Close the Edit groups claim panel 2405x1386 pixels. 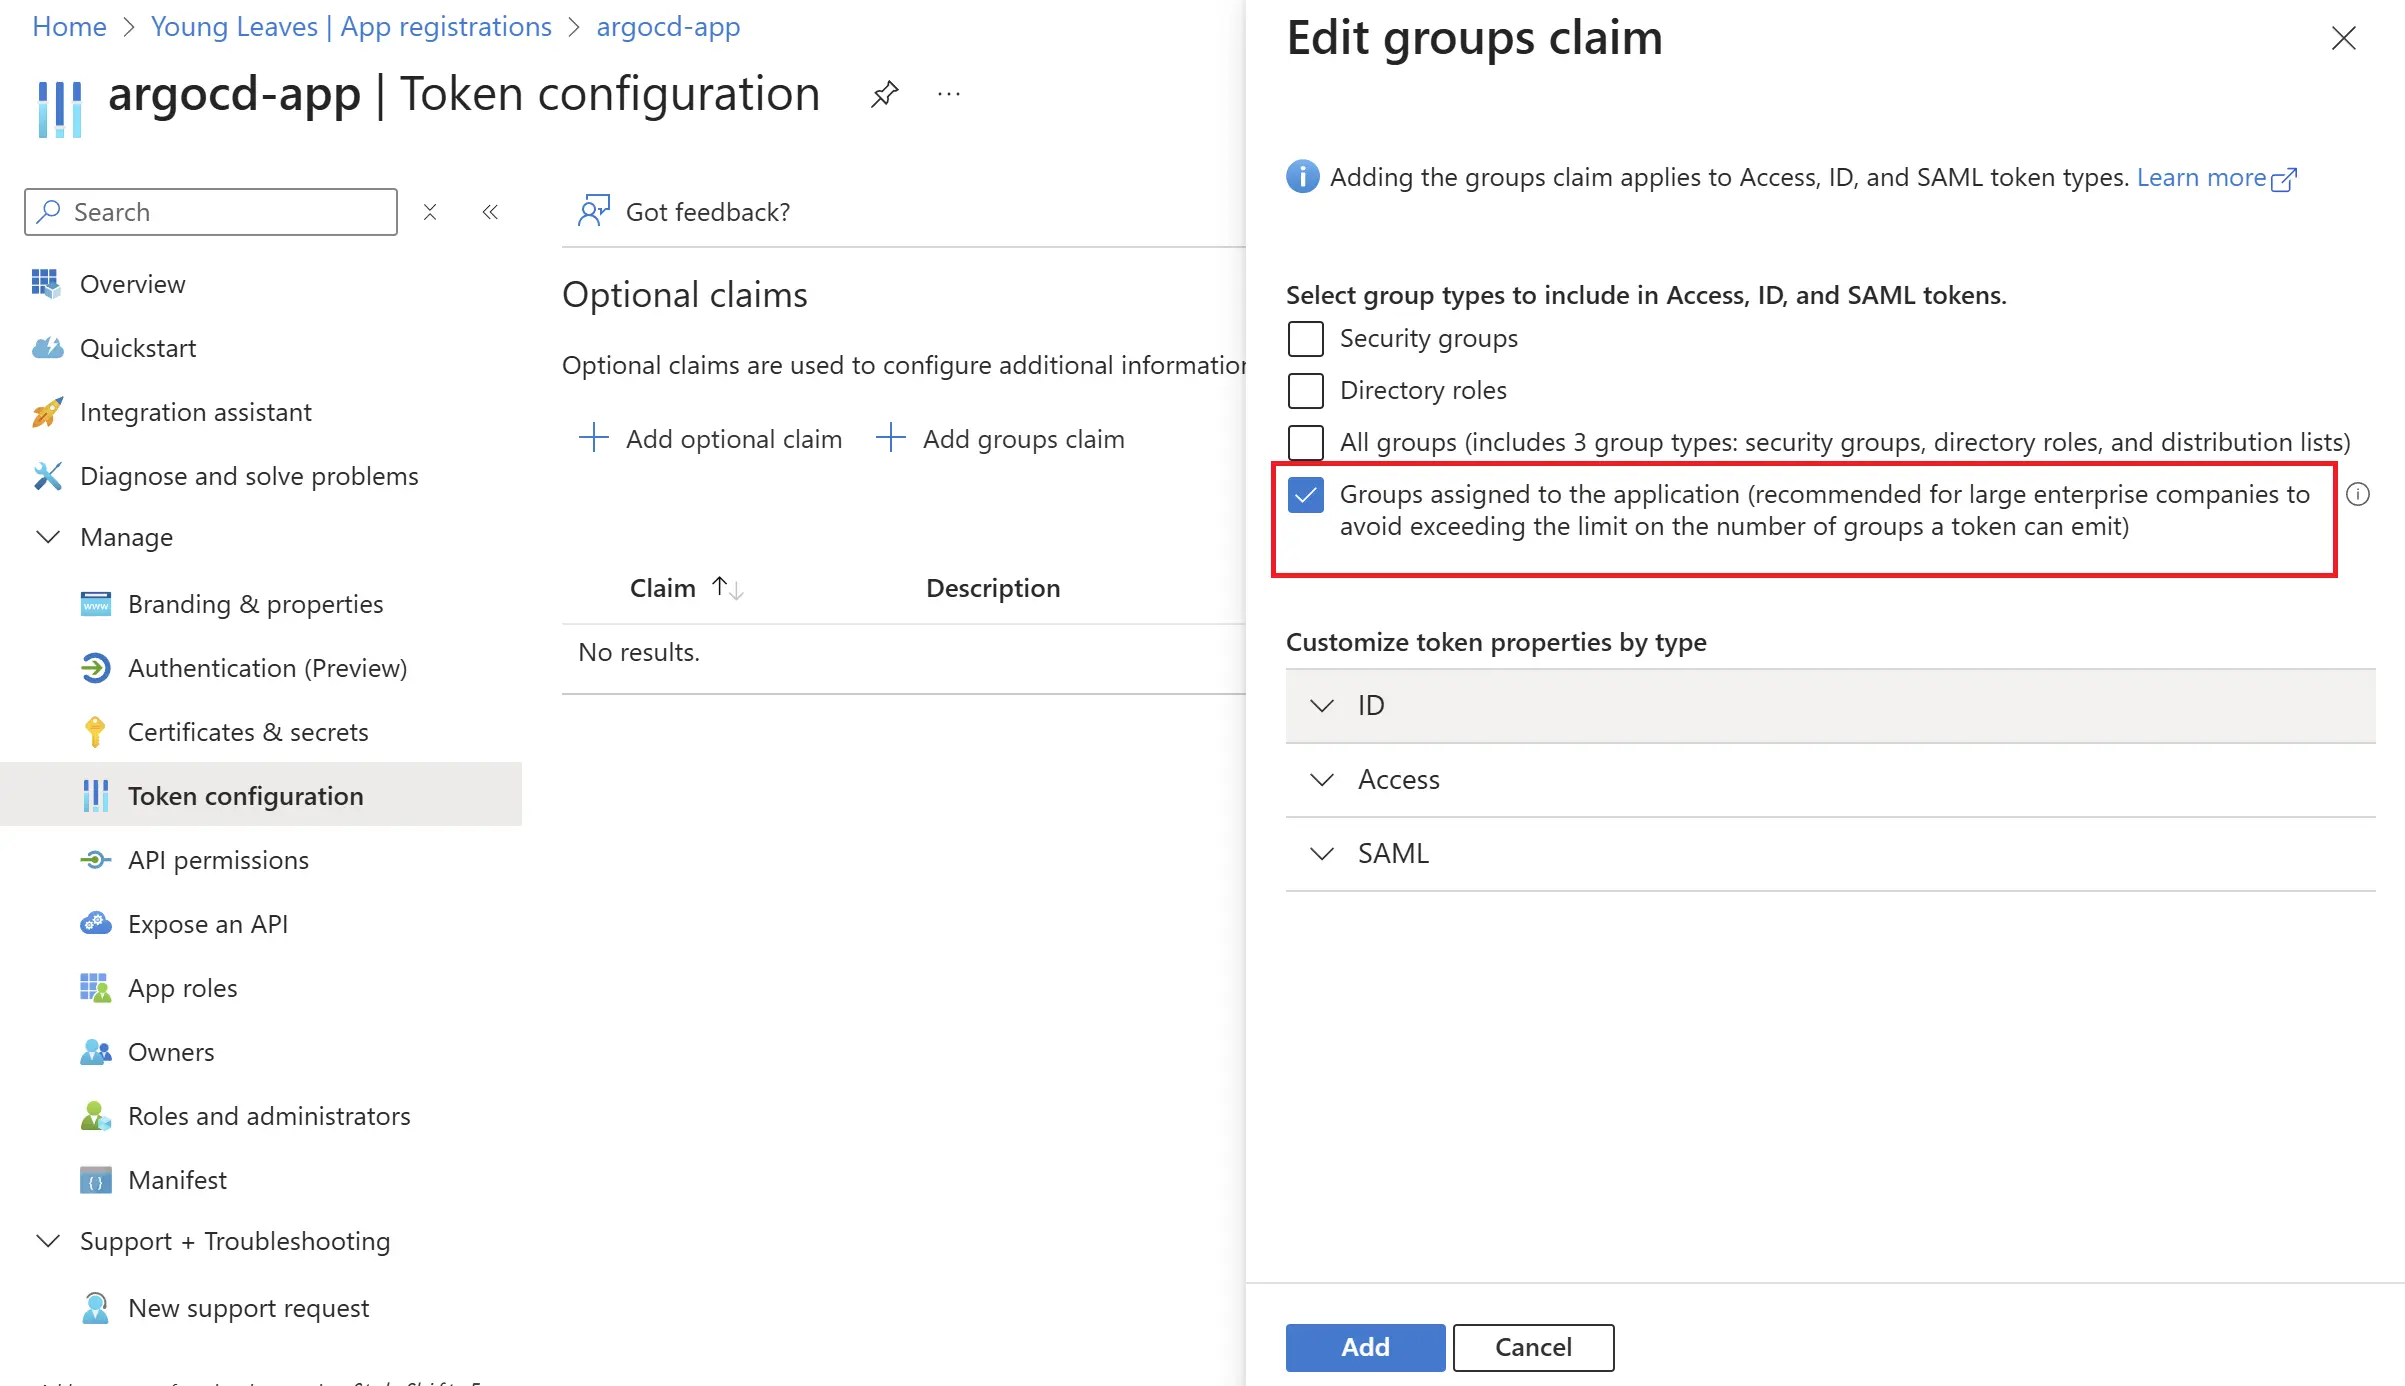coord(2343,38)
